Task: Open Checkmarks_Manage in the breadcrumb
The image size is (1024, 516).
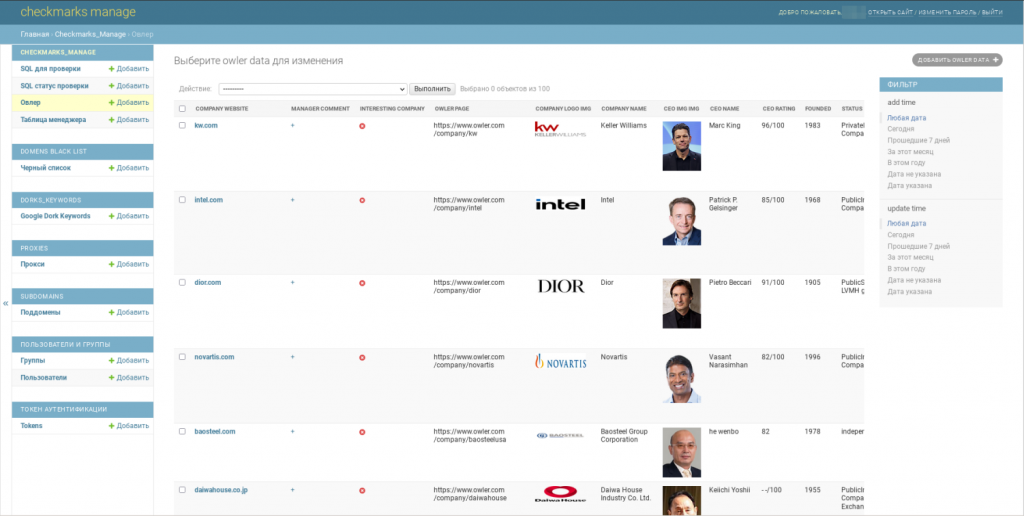Action: tap(90, 35)
